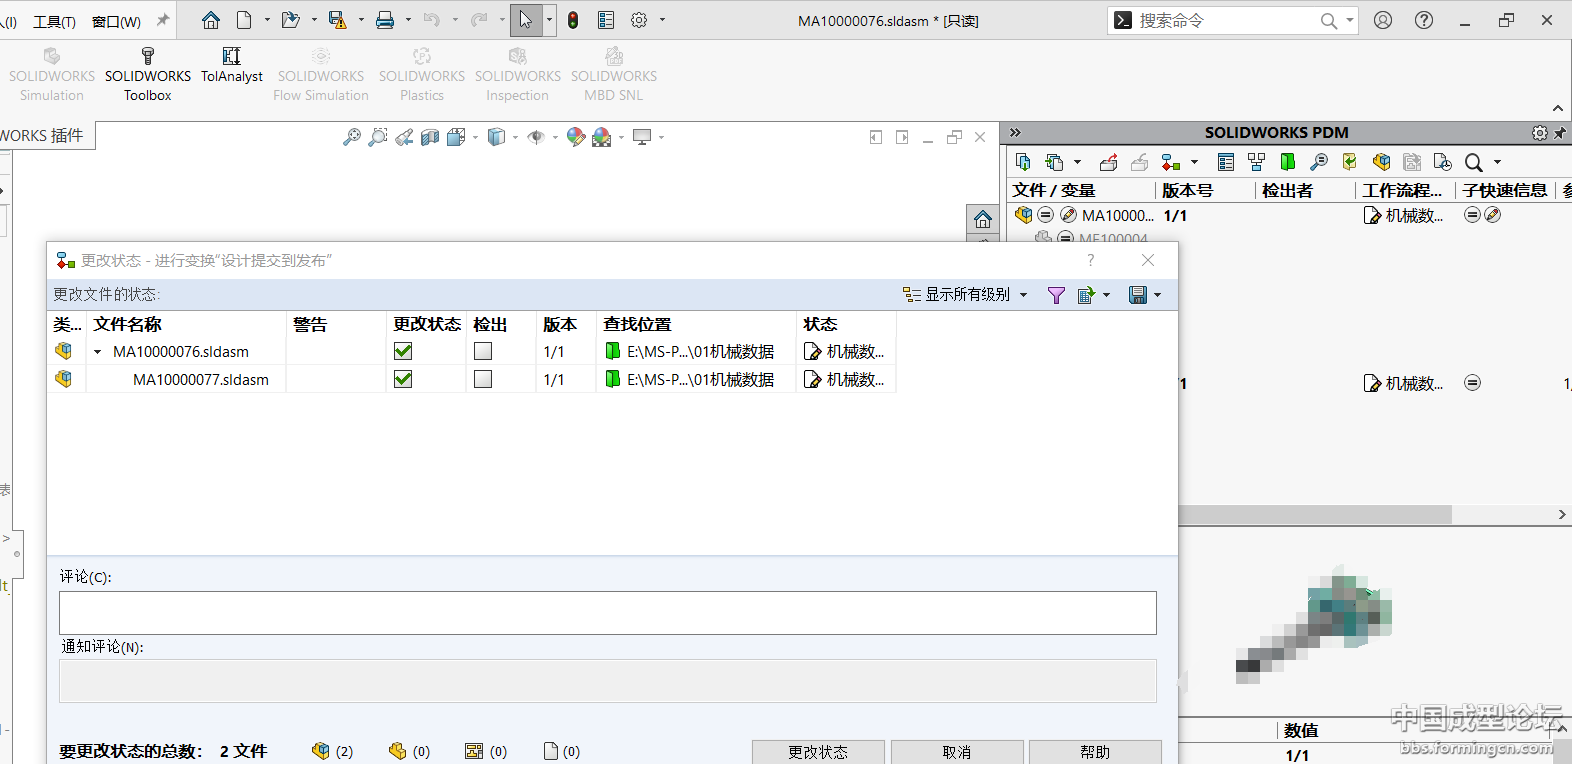1572x764 pixels.
Task: Open dropdown beside the export columns icon
Action: point(1106,295)
